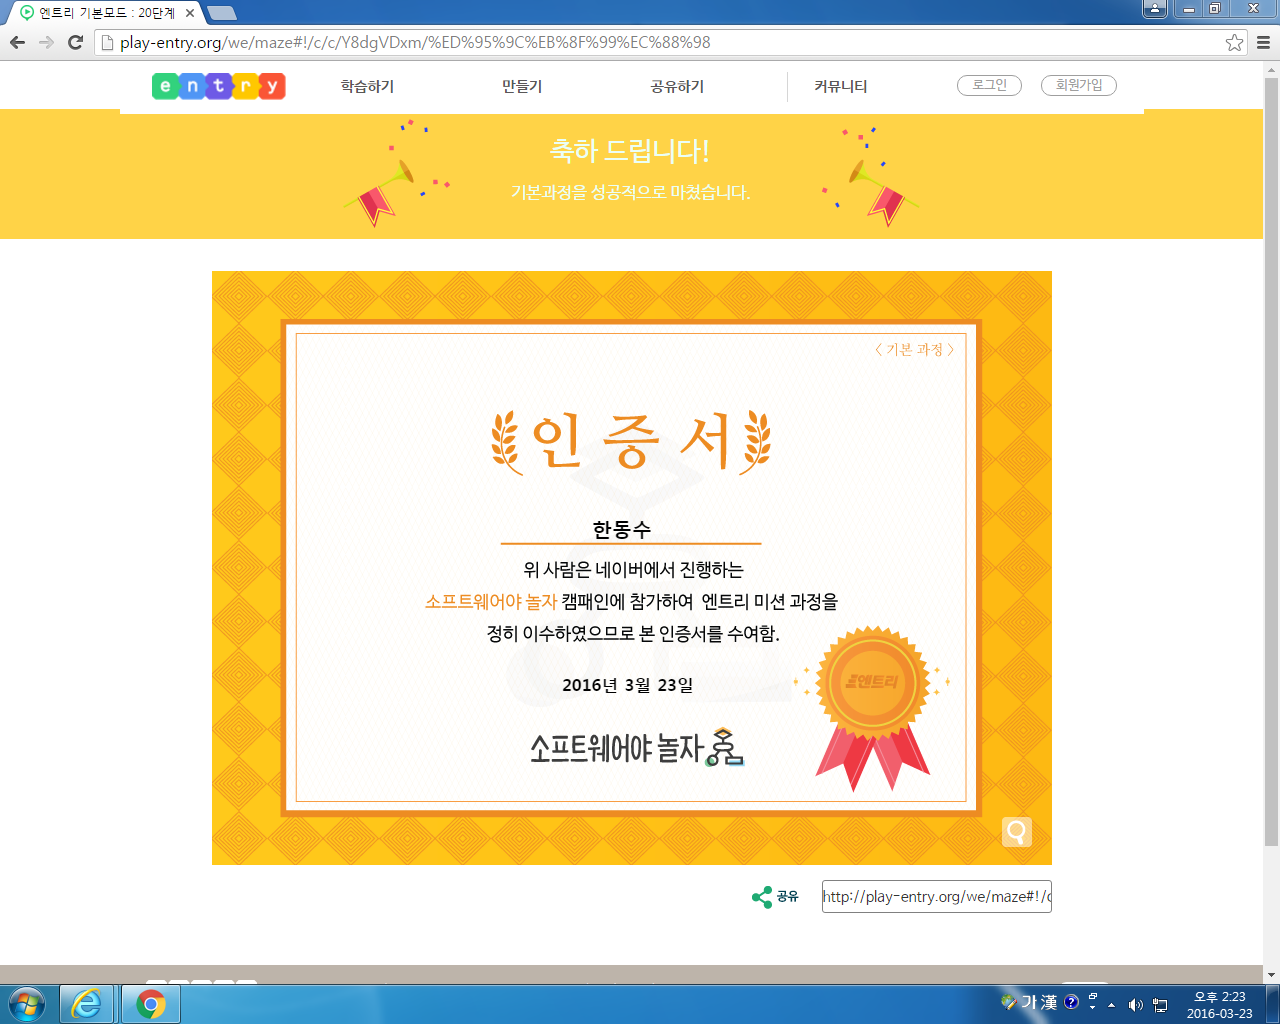This screenshot has height=1024, width=1280.
Task: Click the browser back arrow
Action: point(17,42)
